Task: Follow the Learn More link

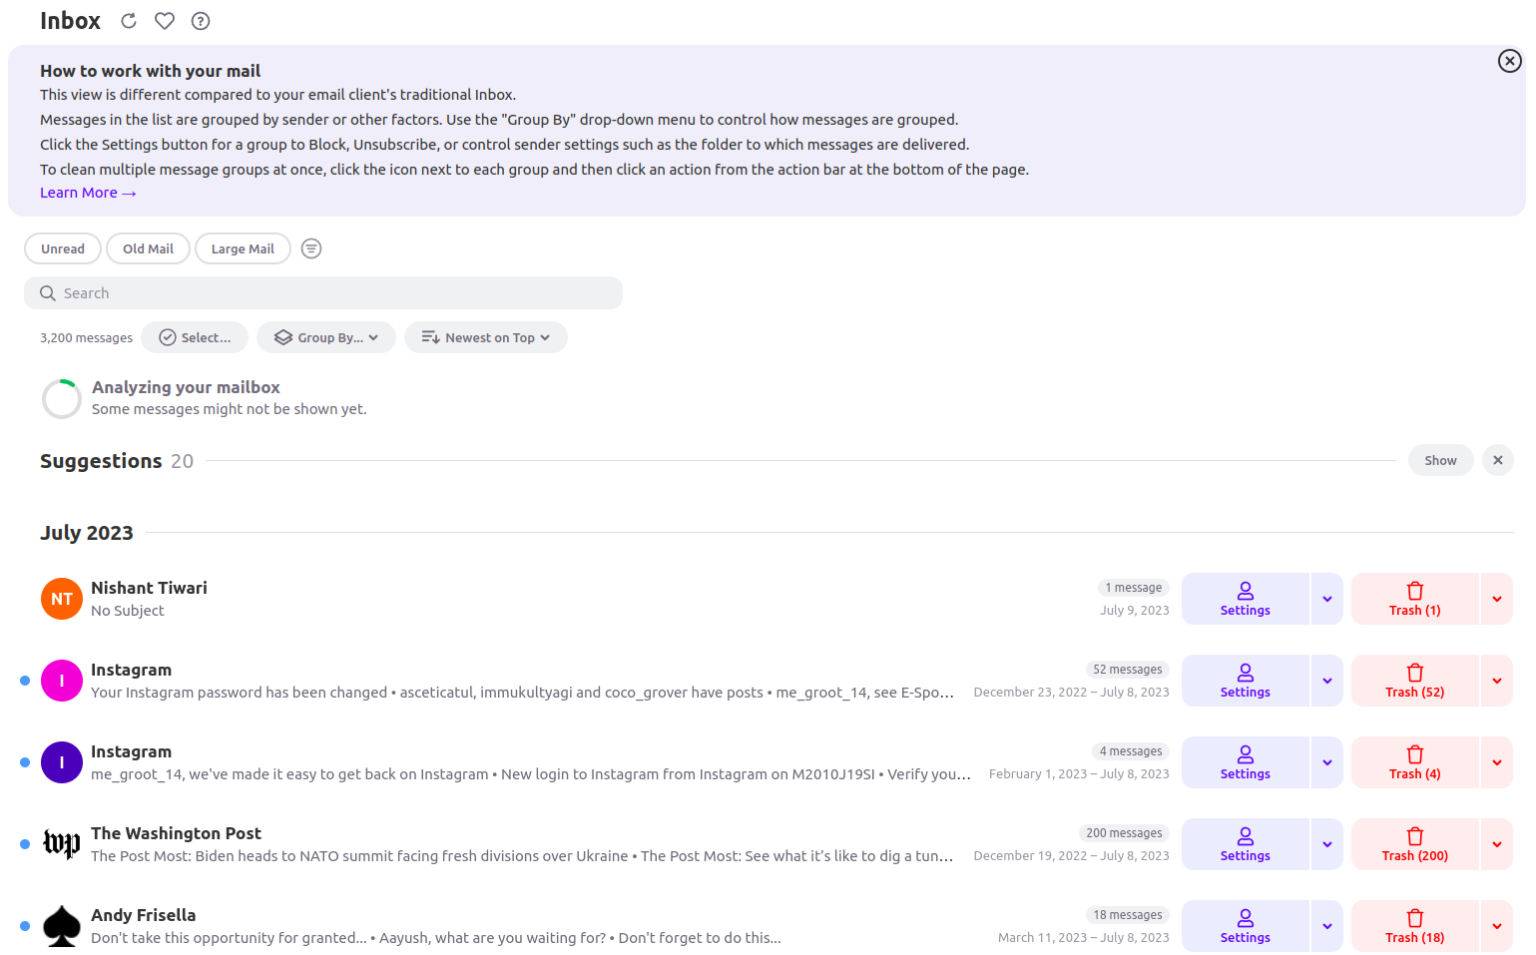Action: coord(88,193)
